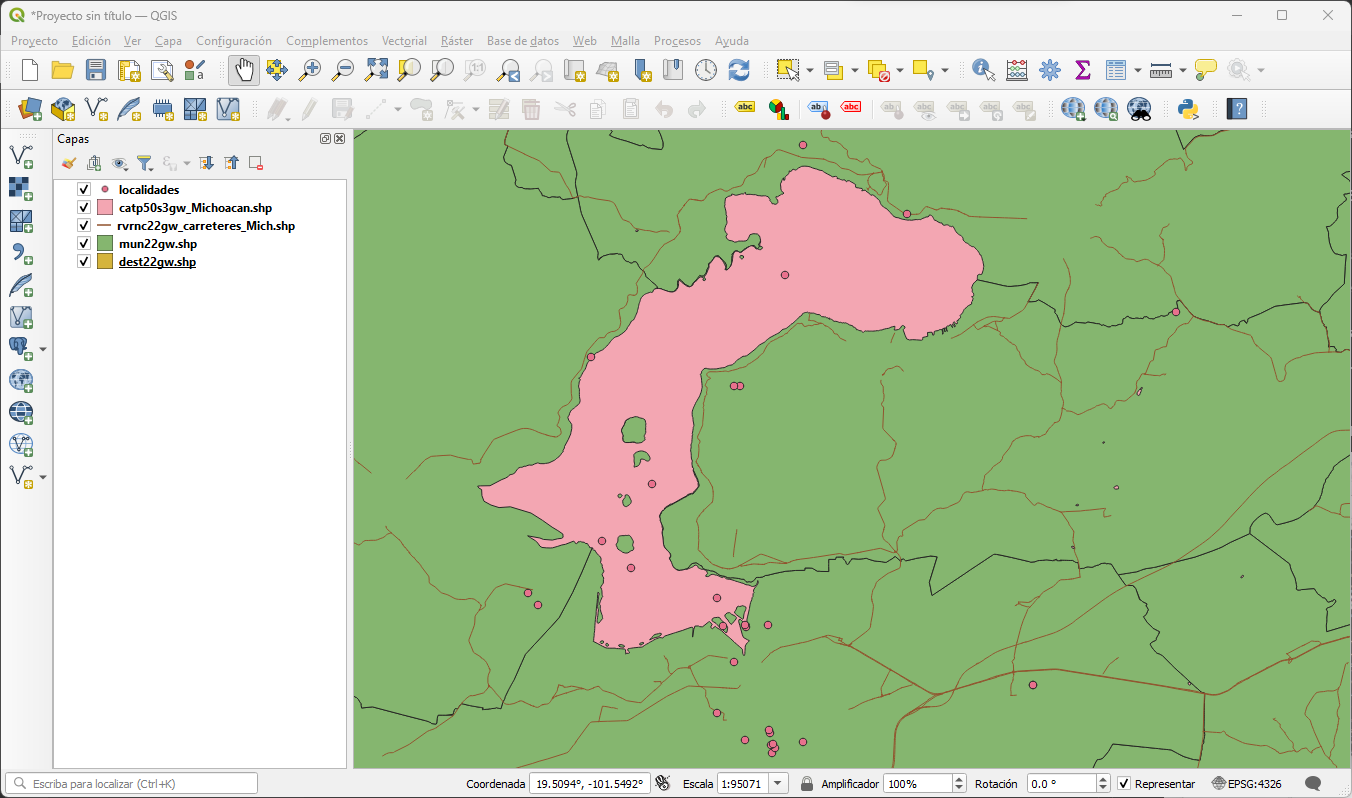Expand the Select Features tool dropdown

809,70
